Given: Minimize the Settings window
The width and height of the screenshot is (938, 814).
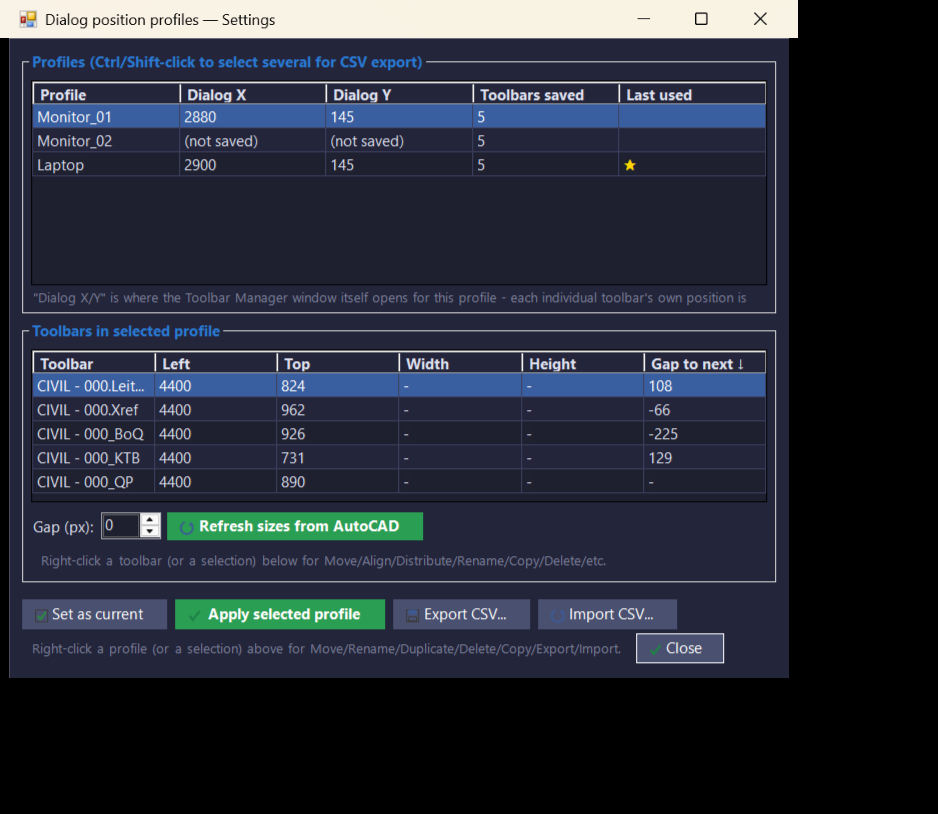Looking at the screenshot, I should pos(644,19).
